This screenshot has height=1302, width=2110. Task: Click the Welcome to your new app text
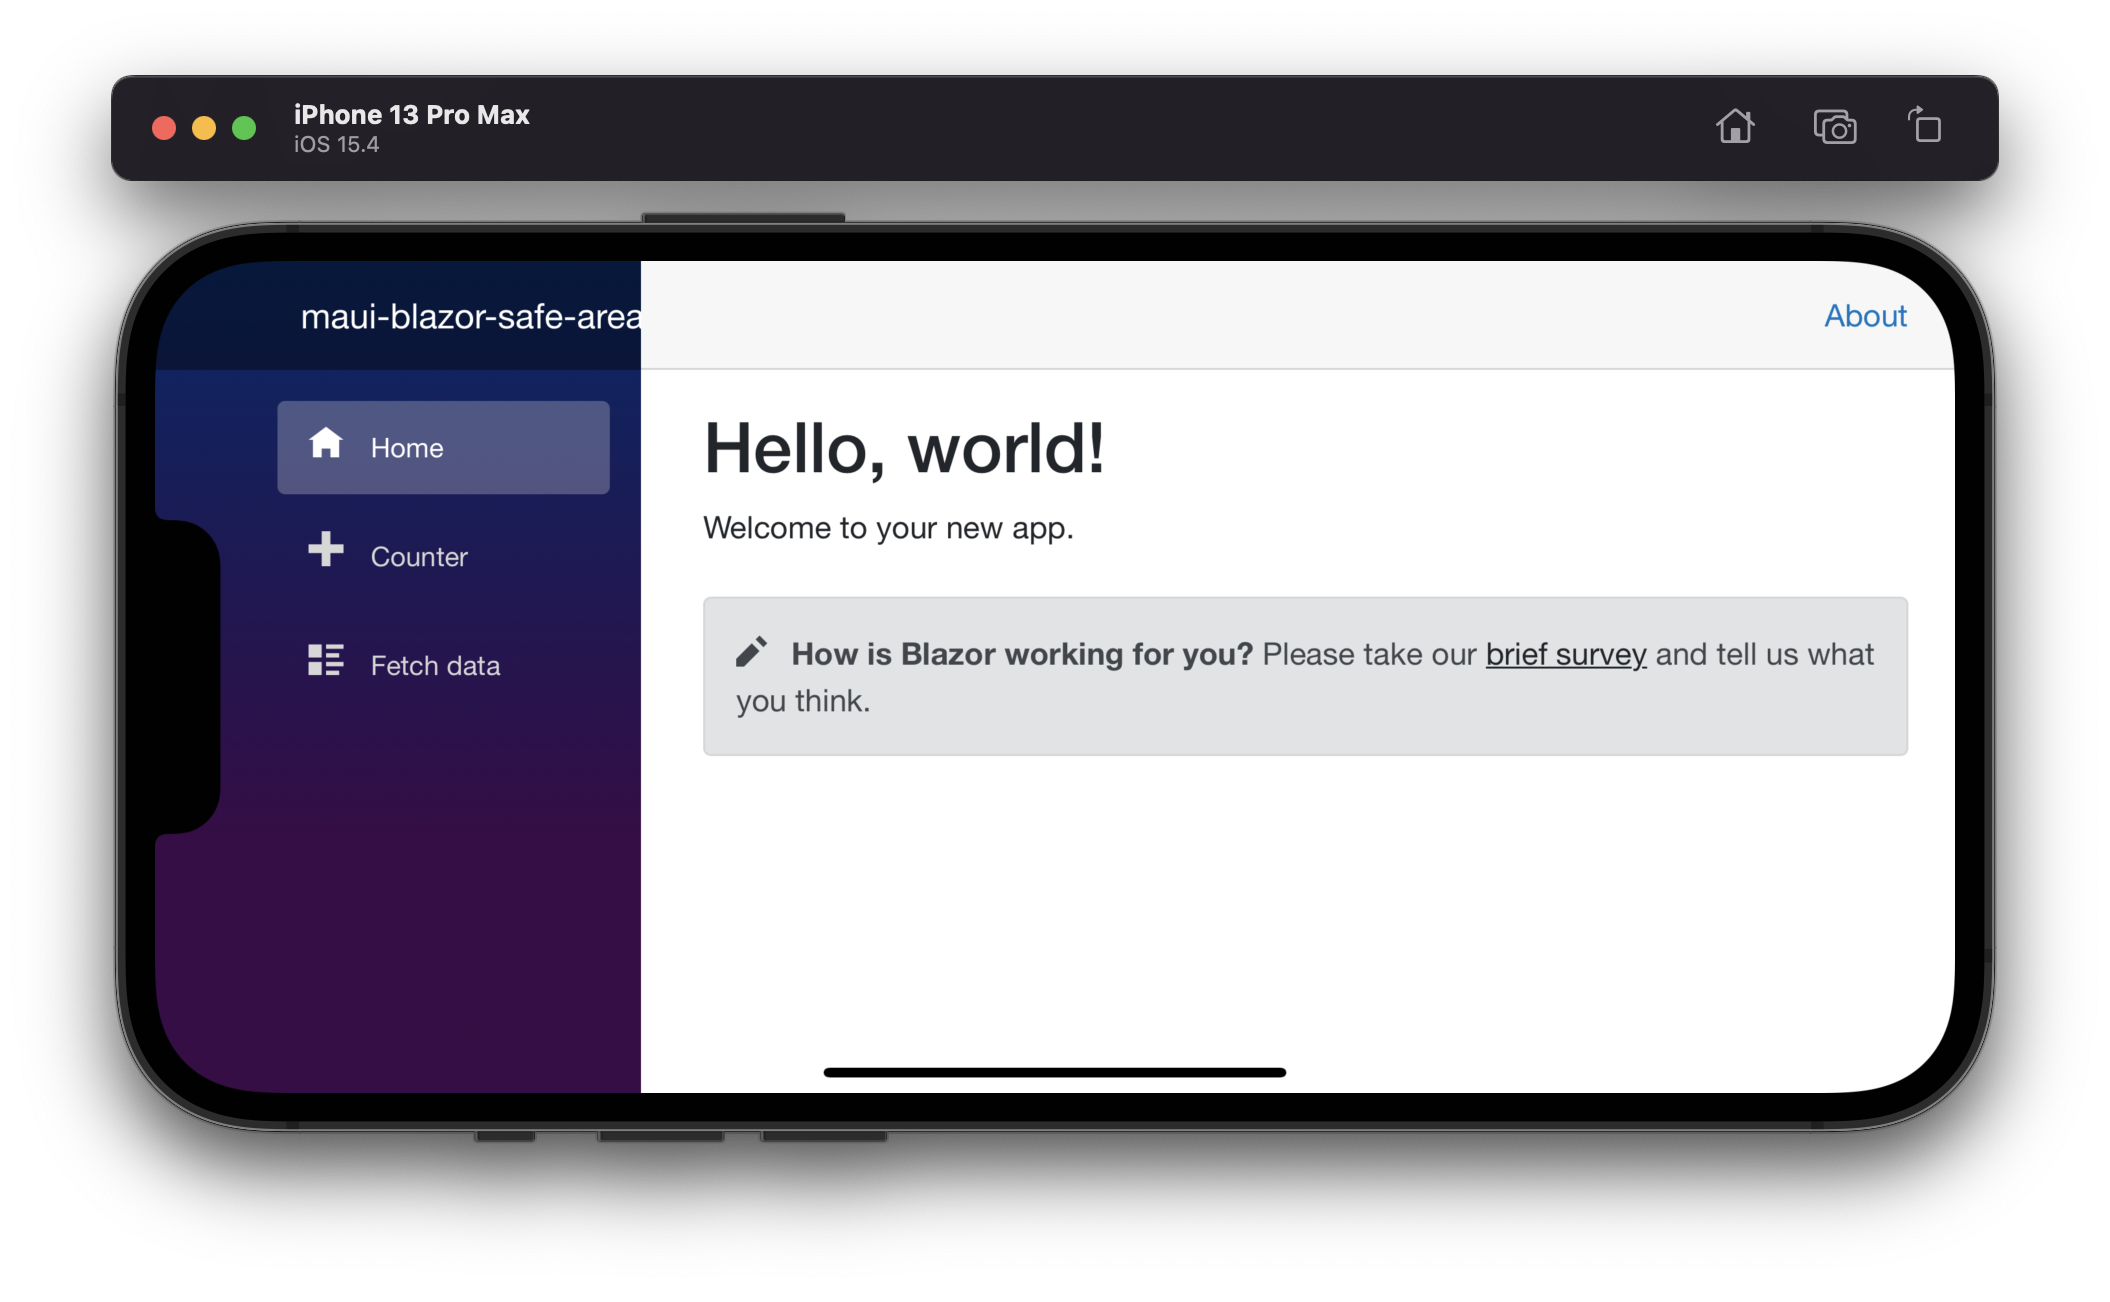pyautogui.click(x=888, y=528)
